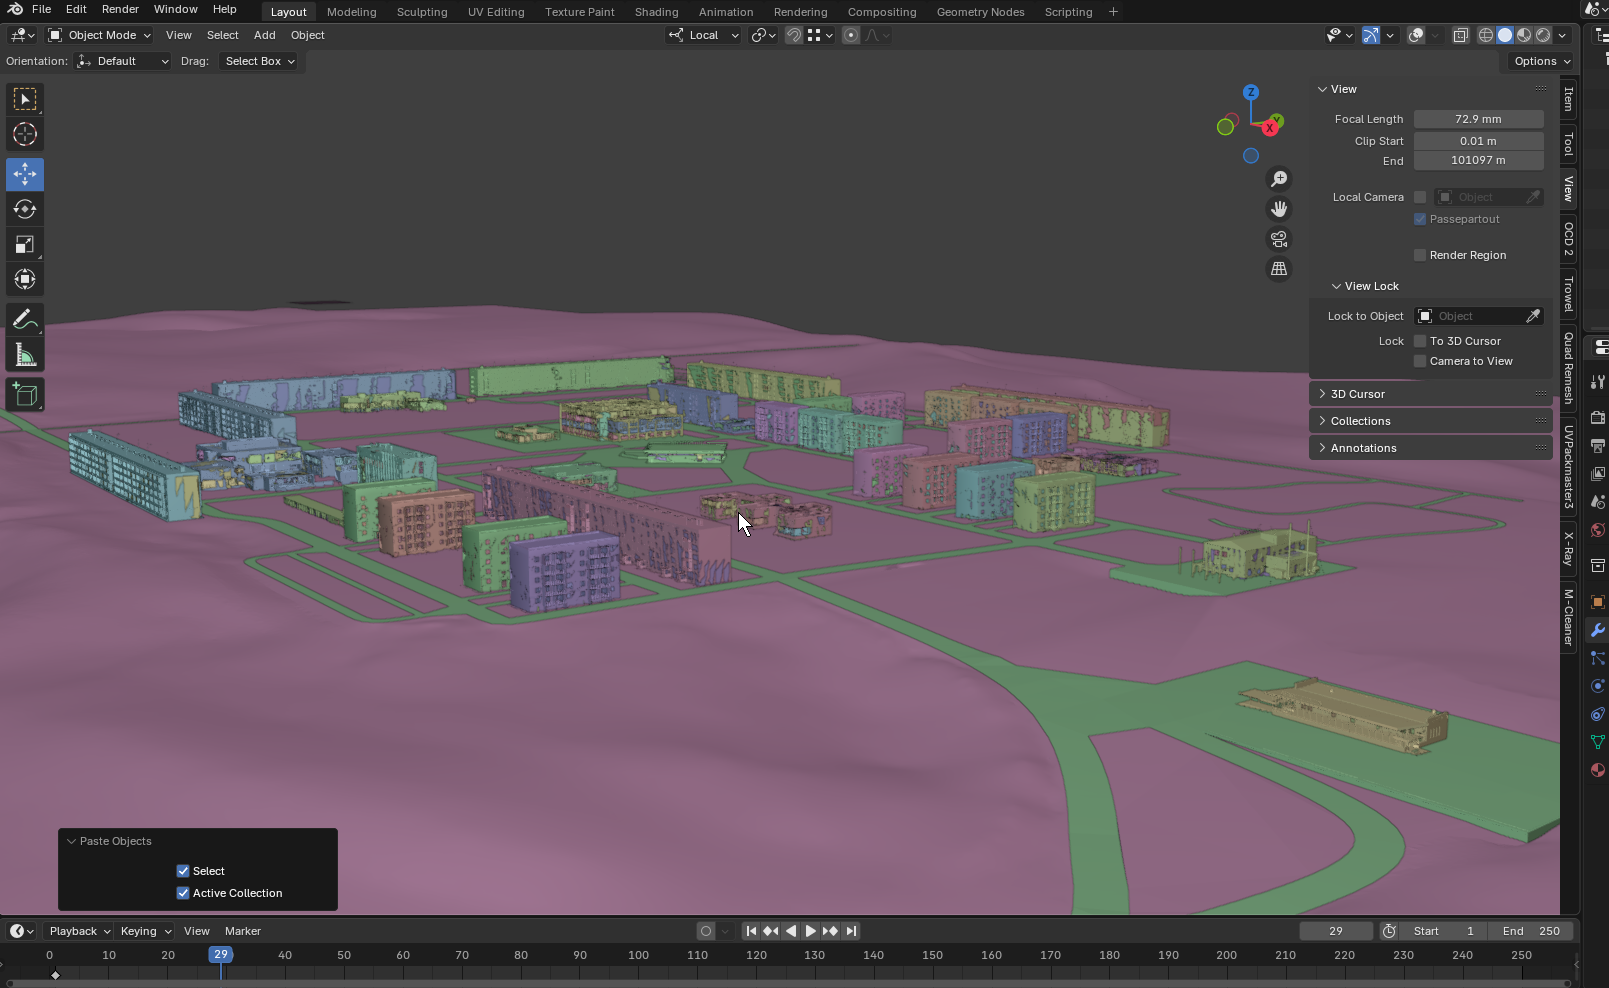This screenshot has height=988, width=1609.
Task: Select the Annotate pencil tool
Action: [25, 320]
